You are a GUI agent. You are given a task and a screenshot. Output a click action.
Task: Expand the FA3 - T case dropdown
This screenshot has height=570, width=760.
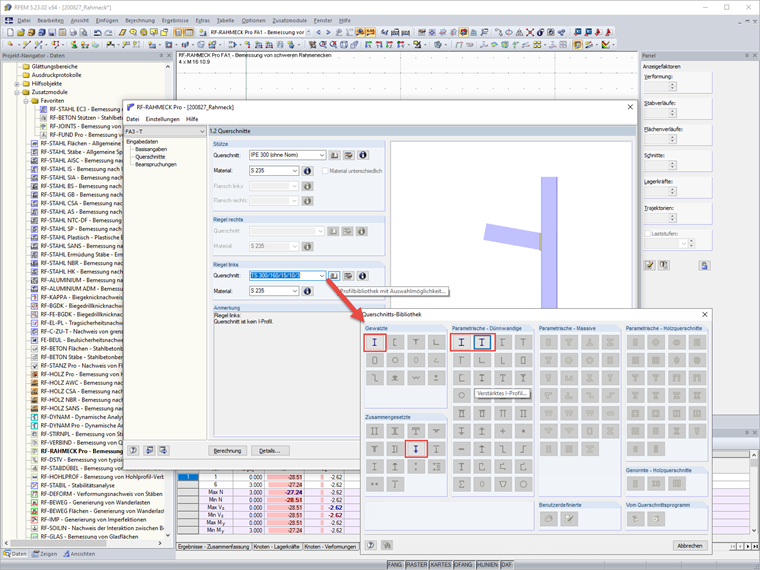tap(200, 131)
